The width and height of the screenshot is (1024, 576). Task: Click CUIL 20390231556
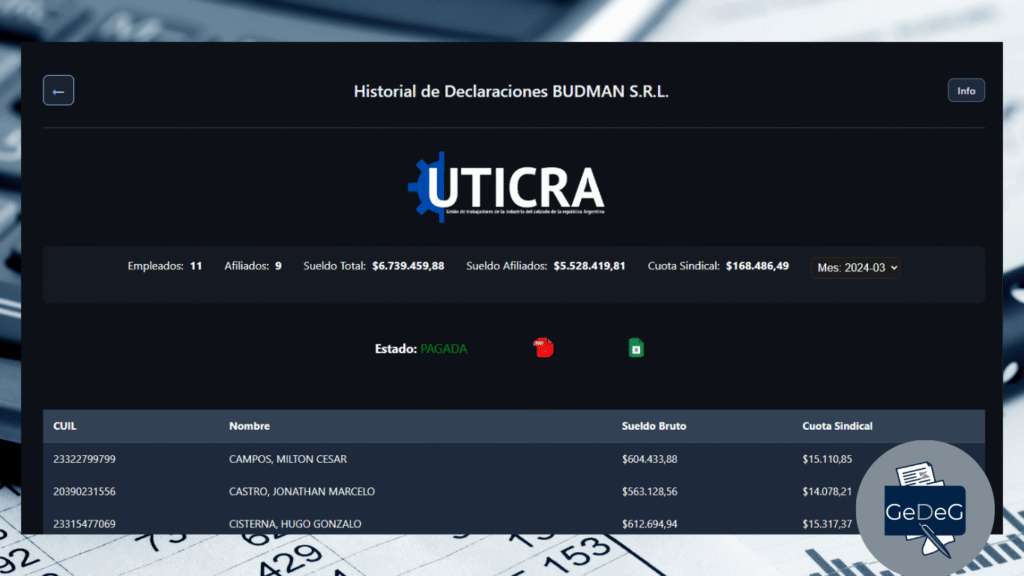[x=84, y=491]
